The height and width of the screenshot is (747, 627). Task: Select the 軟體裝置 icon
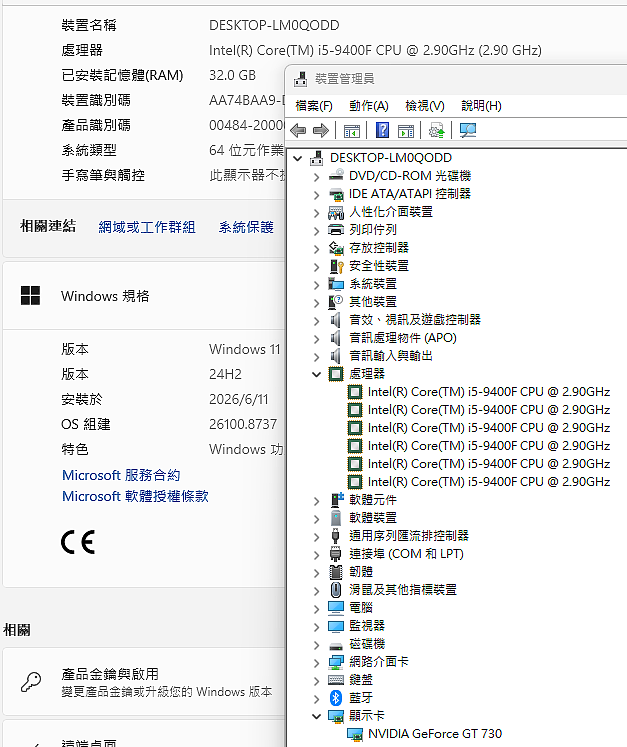(336, 518)
